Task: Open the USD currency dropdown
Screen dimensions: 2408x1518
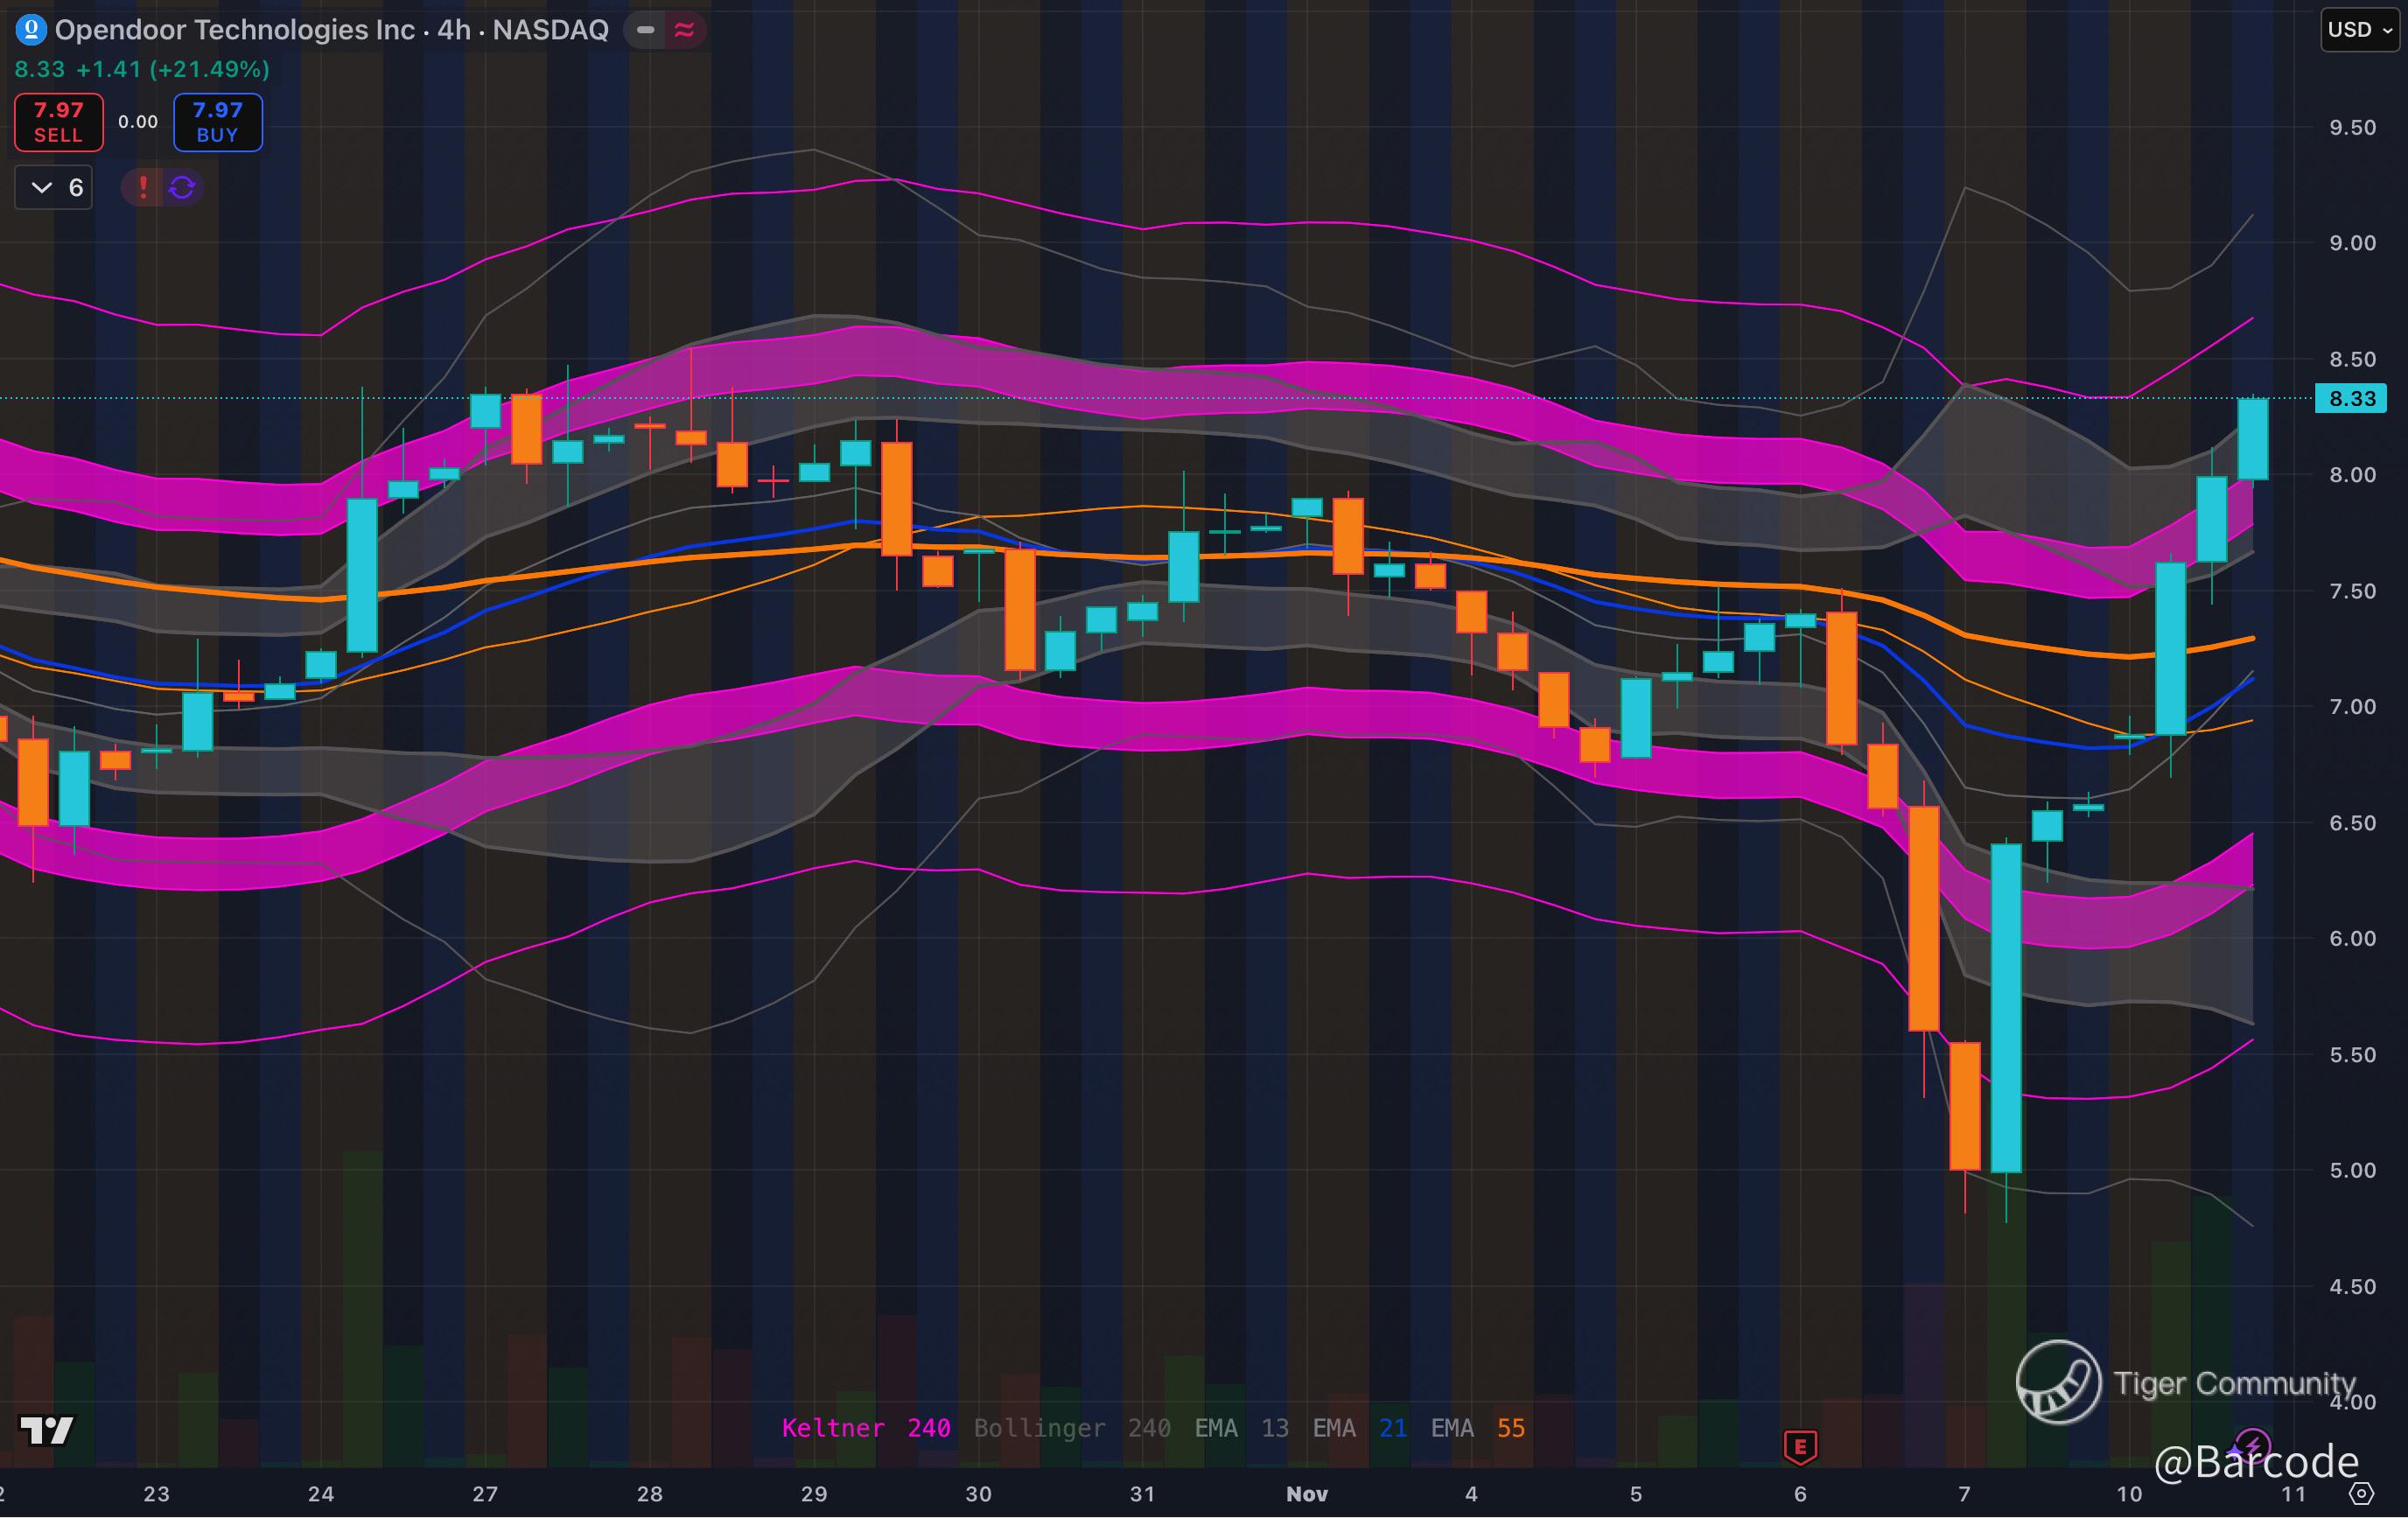Action: click(2359, 30)
